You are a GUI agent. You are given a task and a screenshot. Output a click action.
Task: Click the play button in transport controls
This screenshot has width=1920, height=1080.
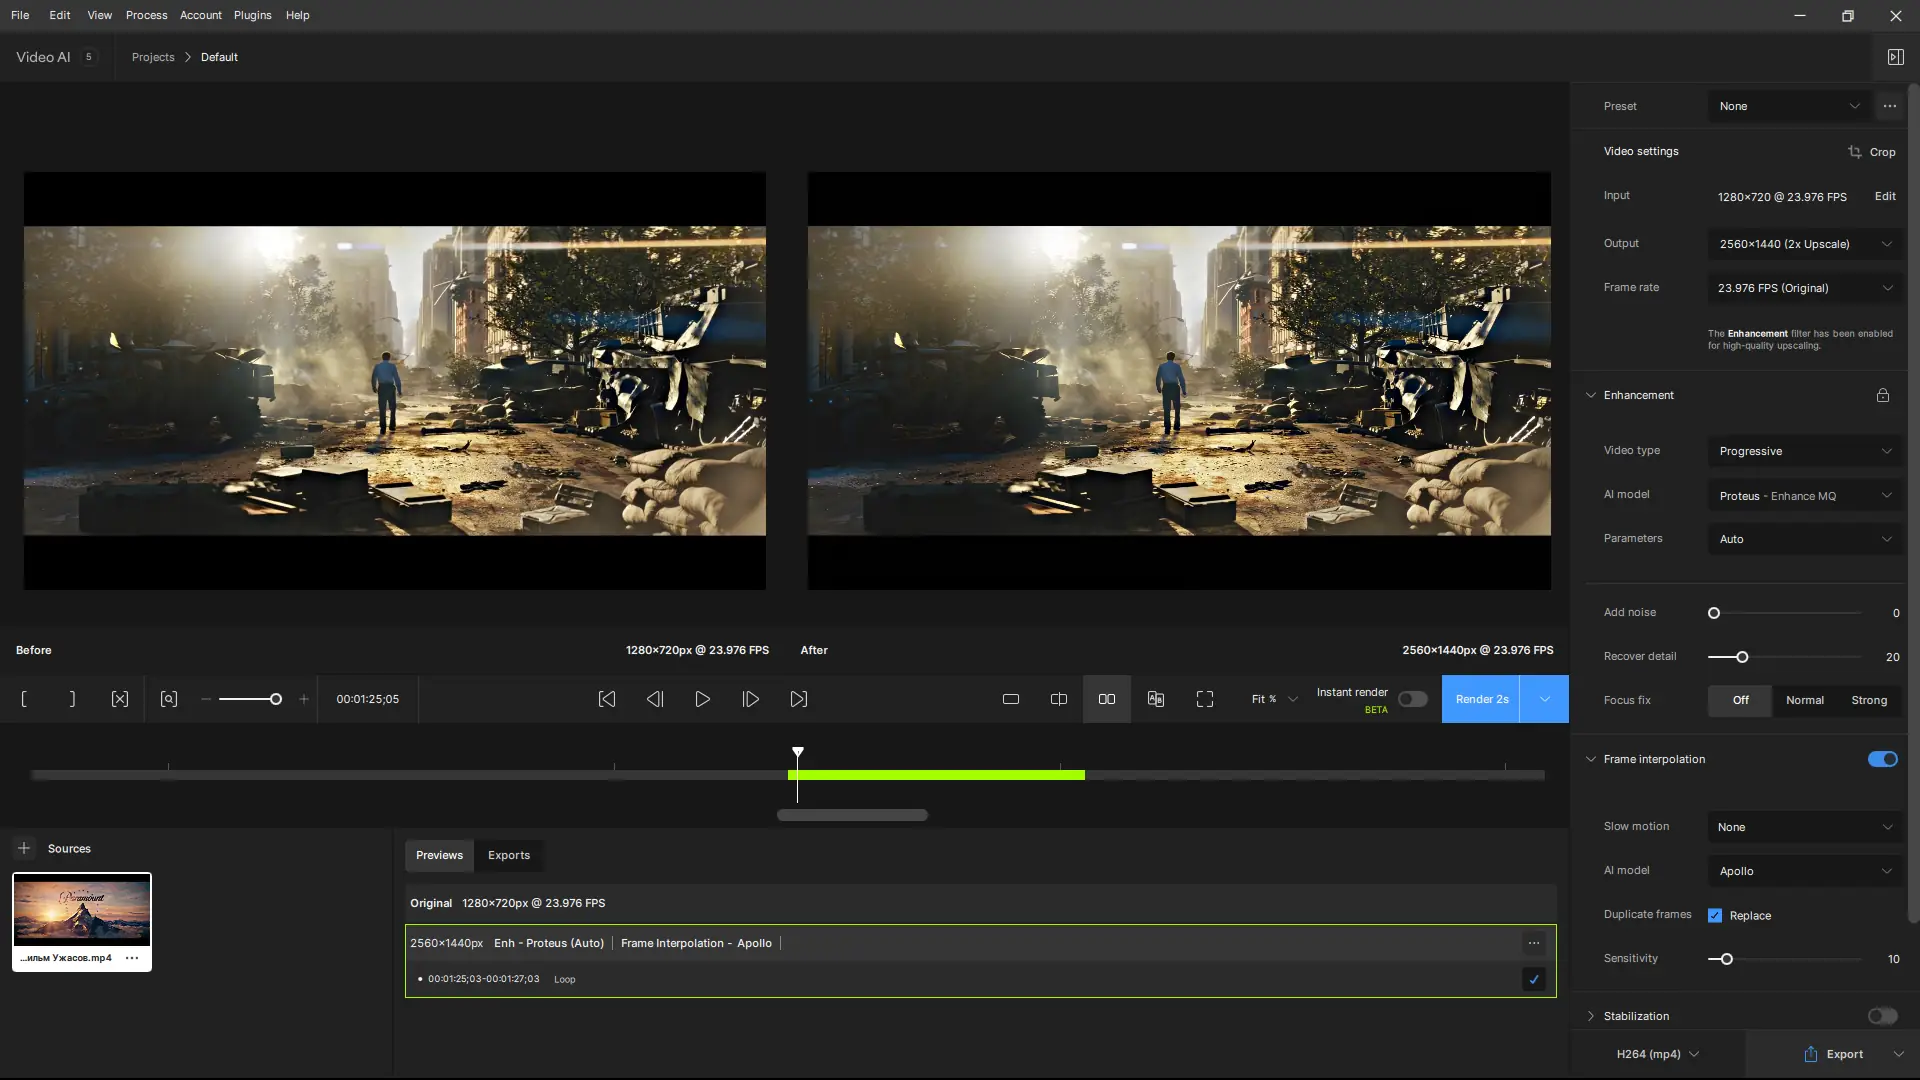702,699
